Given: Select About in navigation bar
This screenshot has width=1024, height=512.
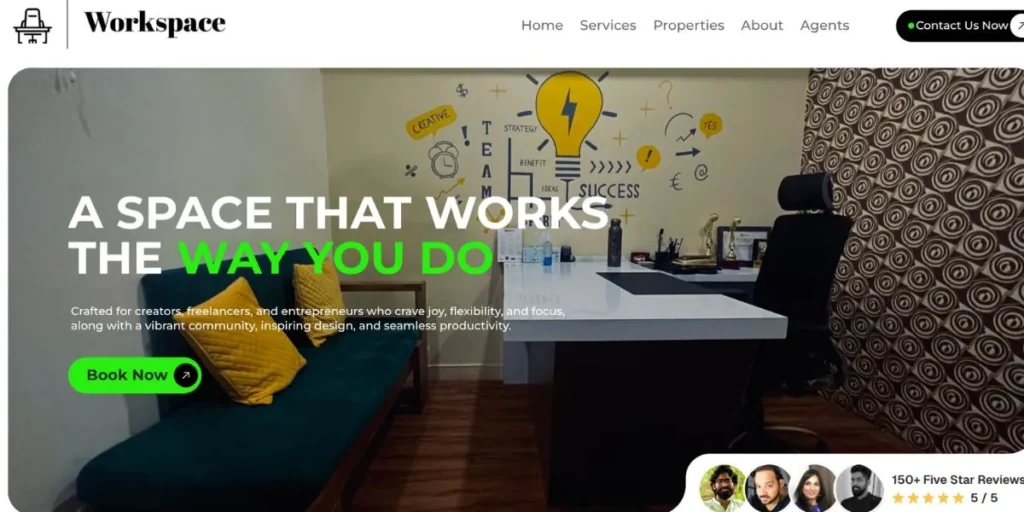Looking at the screenshot, I should (x=761, y=25).
